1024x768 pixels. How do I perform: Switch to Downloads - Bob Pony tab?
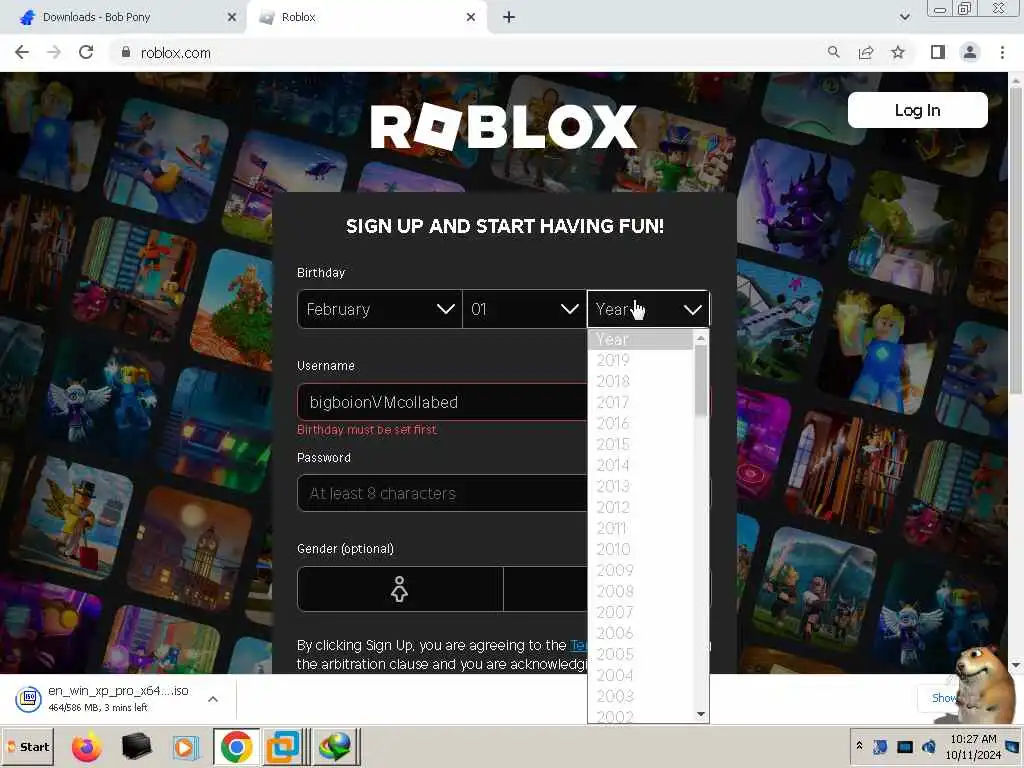tap(124, 17)
